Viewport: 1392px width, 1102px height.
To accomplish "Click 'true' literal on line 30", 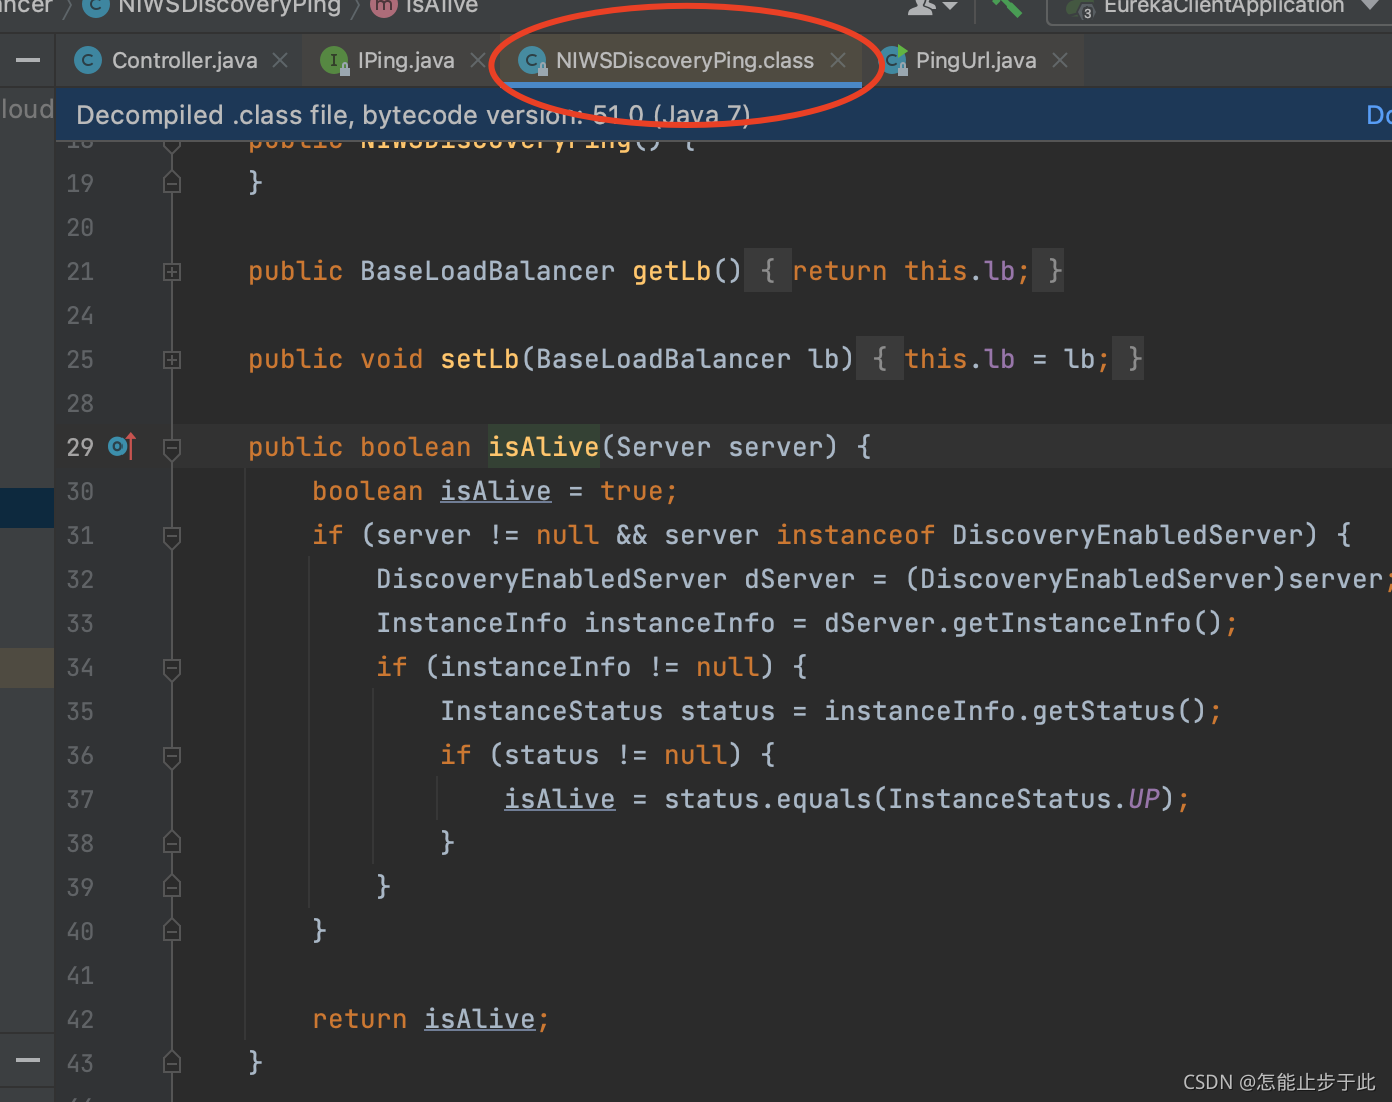I will pyautogui.click(x=631, y=491).
